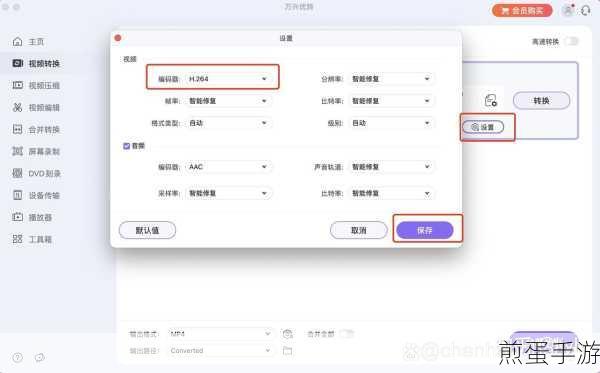Open the 声音轨道 dropdown
The image size is (600, 373).
pyautogui.click(x=391, y=167)
